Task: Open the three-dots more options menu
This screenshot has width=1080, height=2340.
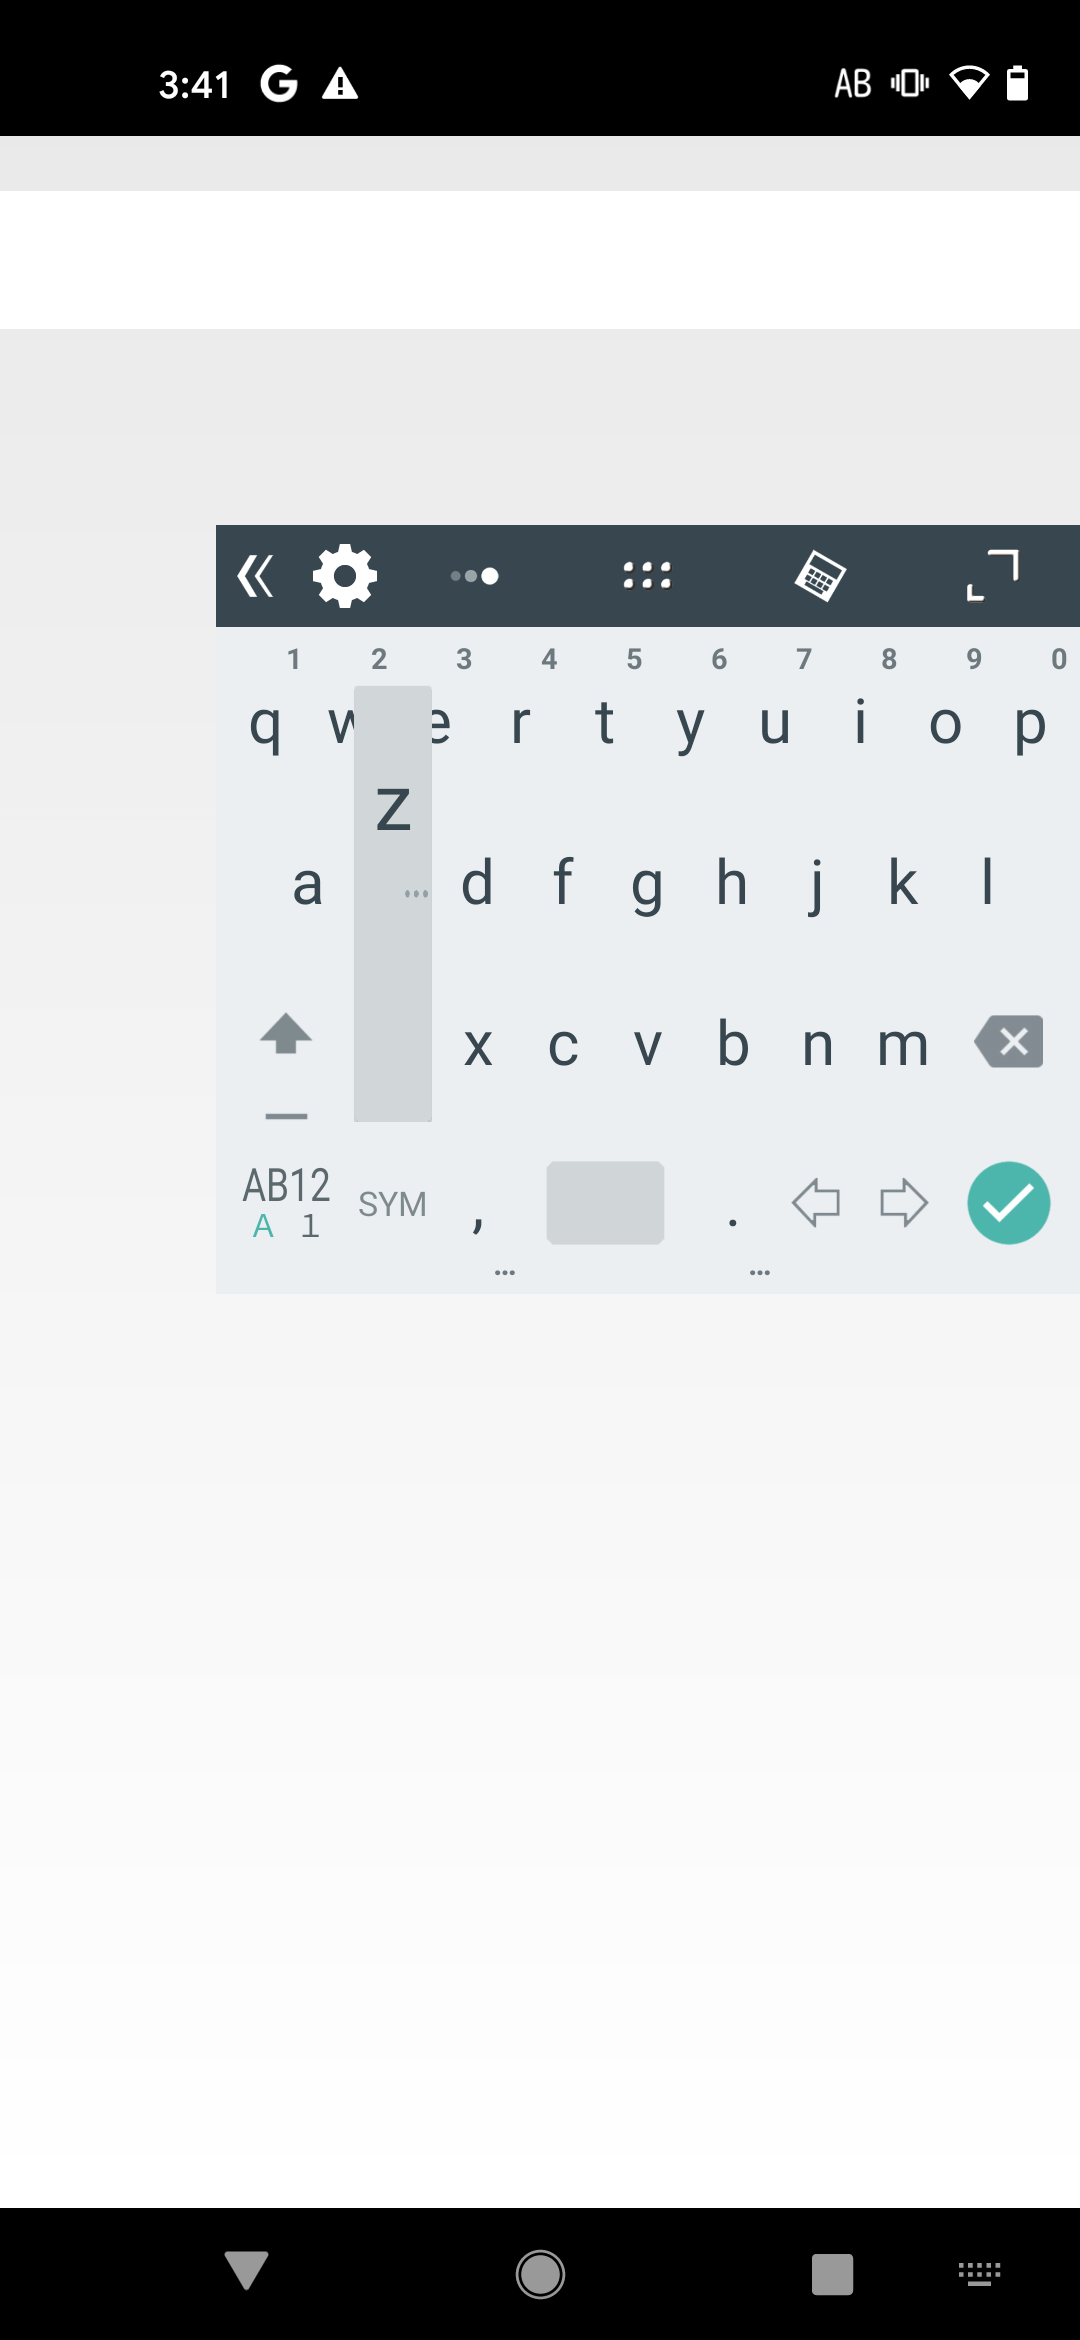Action: 475,576
